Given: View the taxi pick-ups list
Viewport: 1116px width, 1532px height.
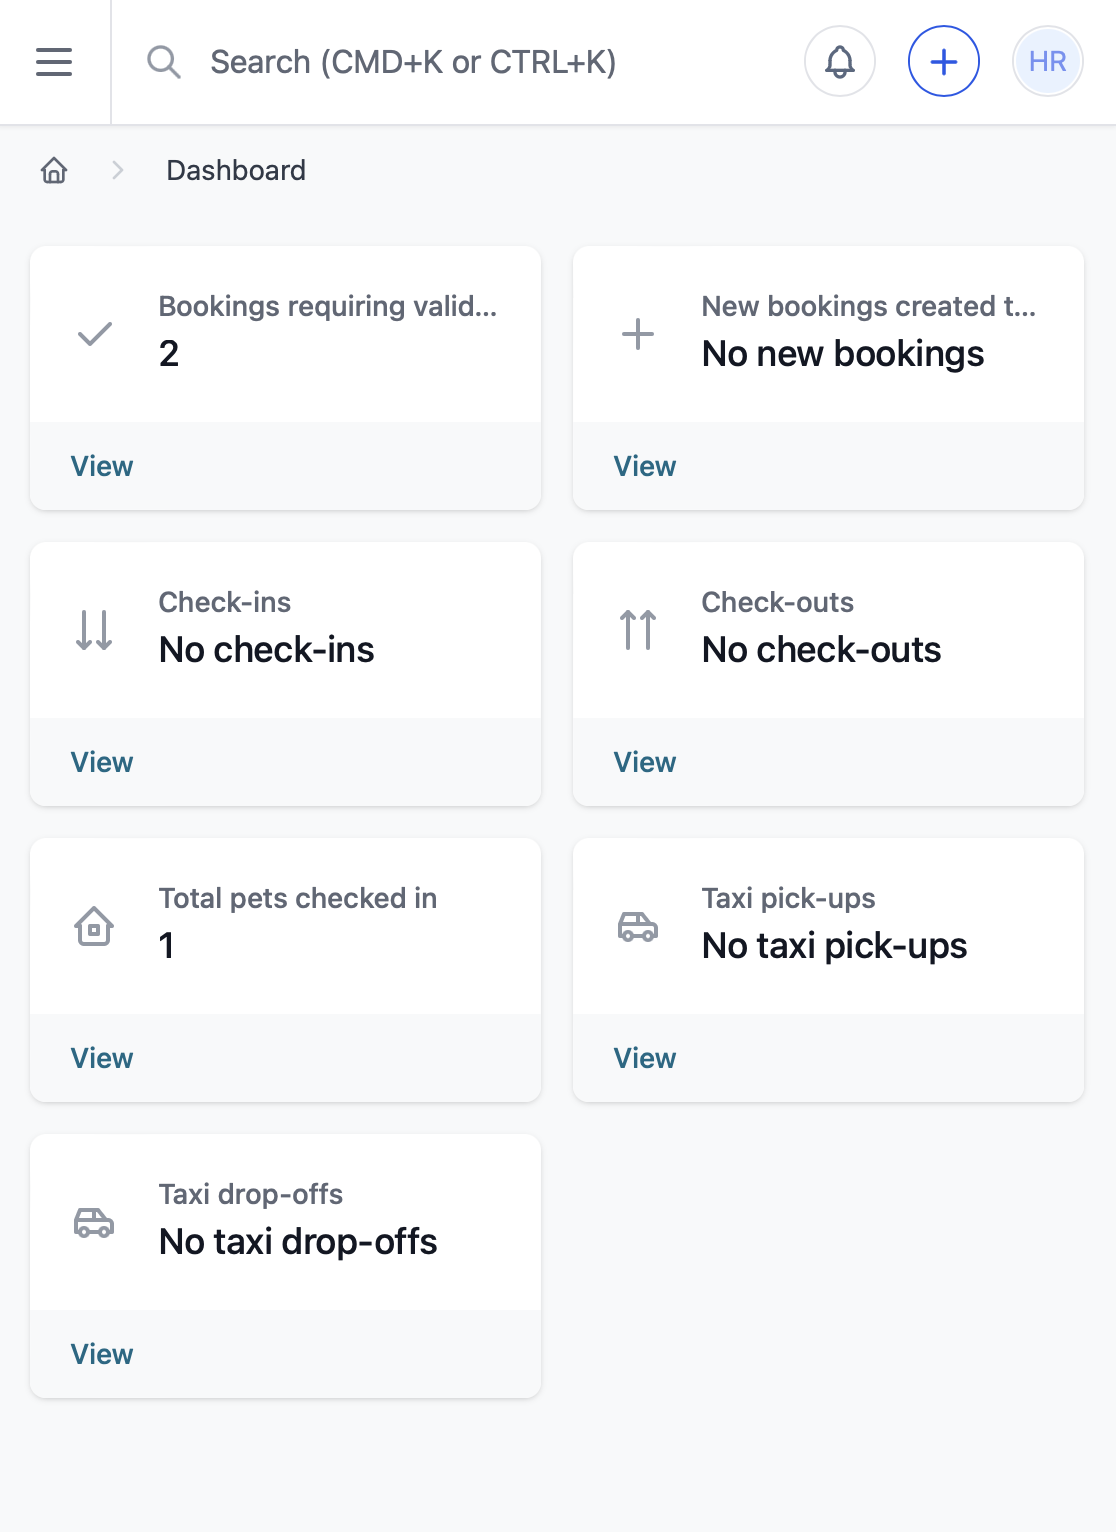Looking at the screenshot, I should (x=645, y=1058).
